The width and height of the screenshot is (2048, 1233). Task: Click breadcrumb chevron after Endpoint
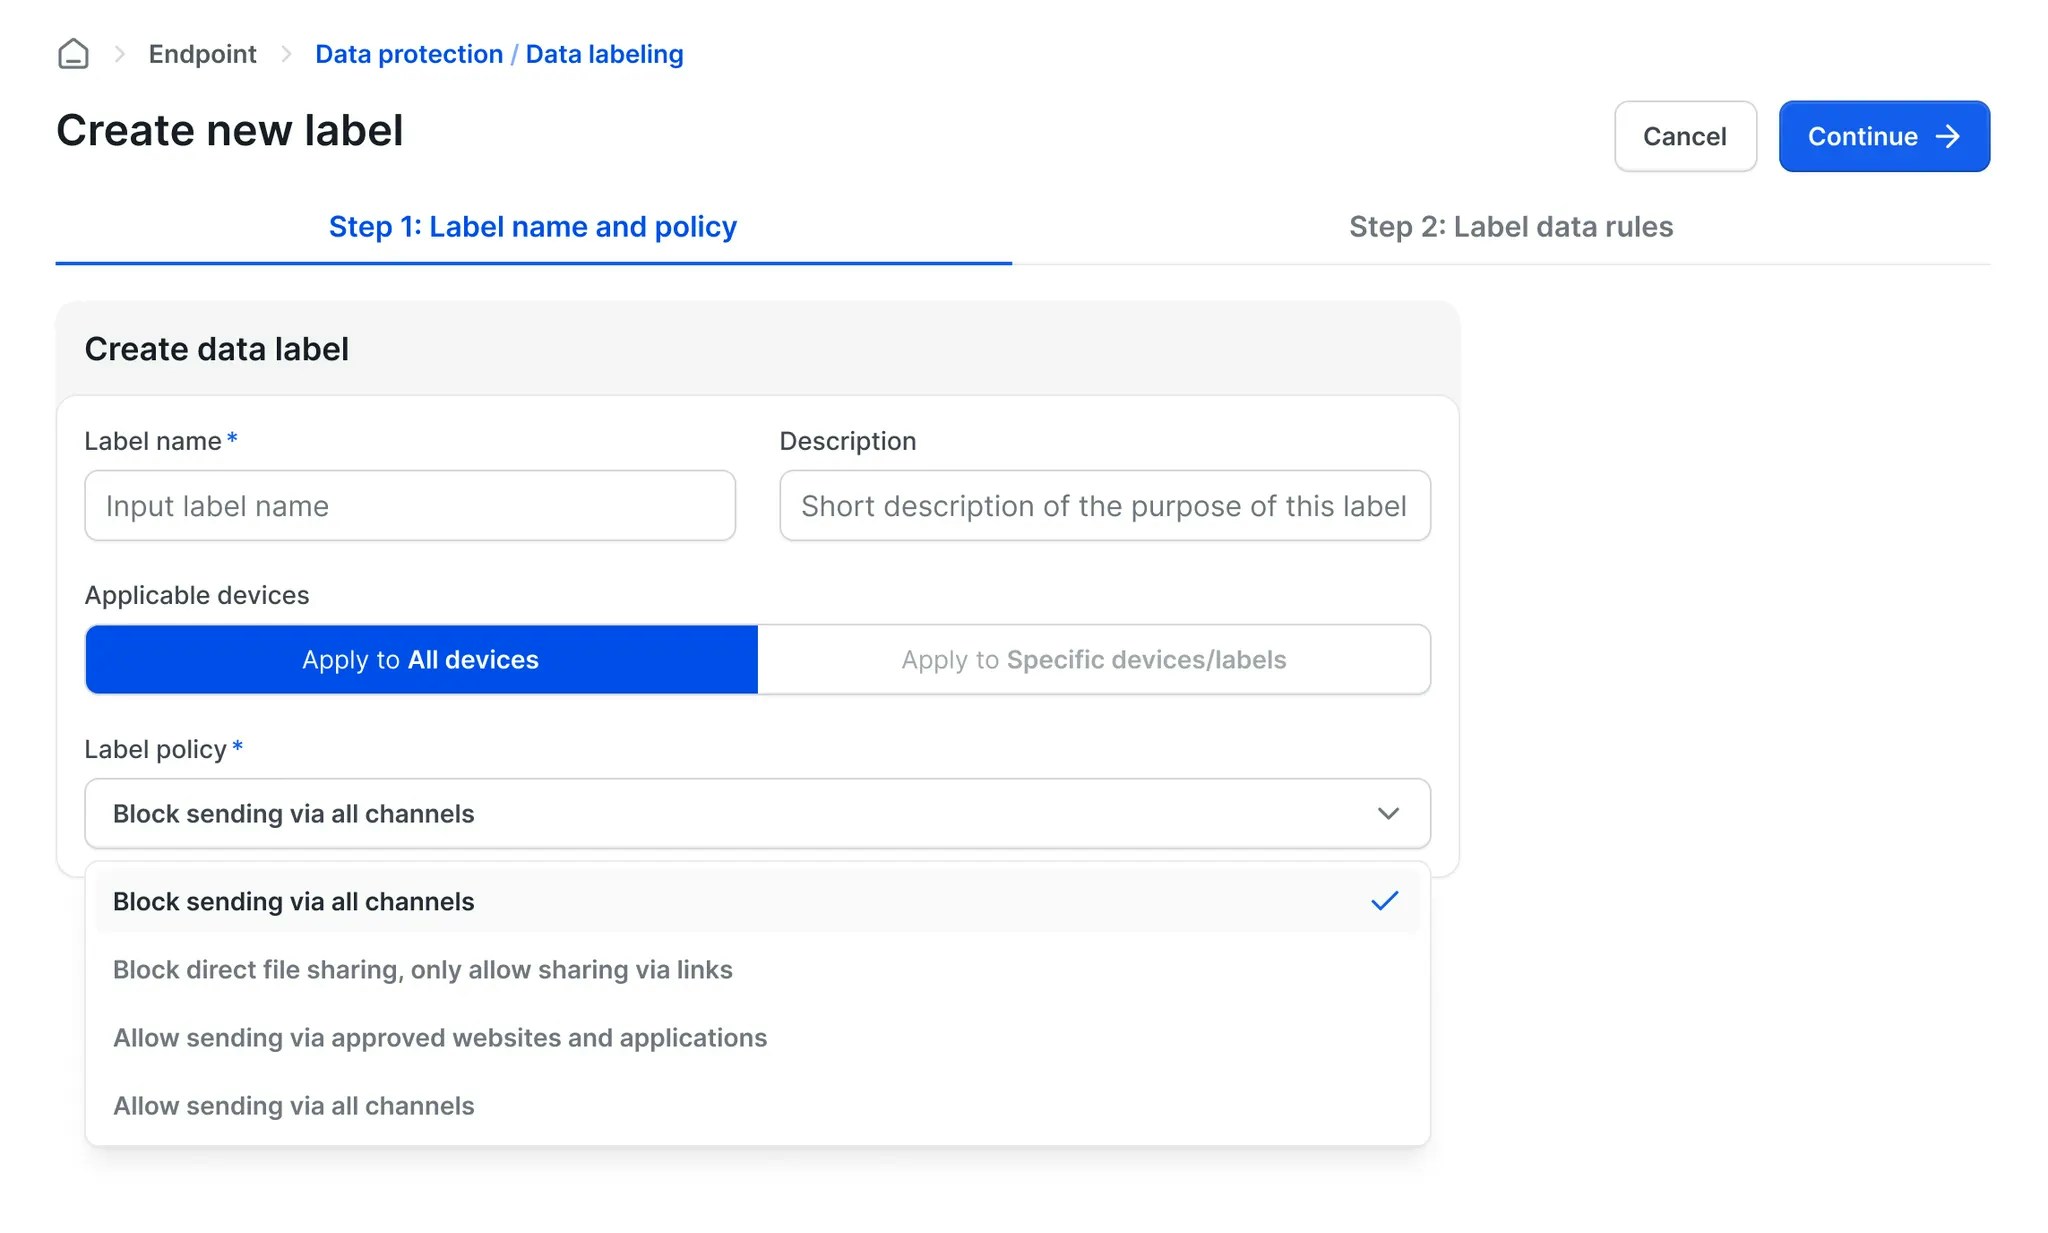[286, 54]
